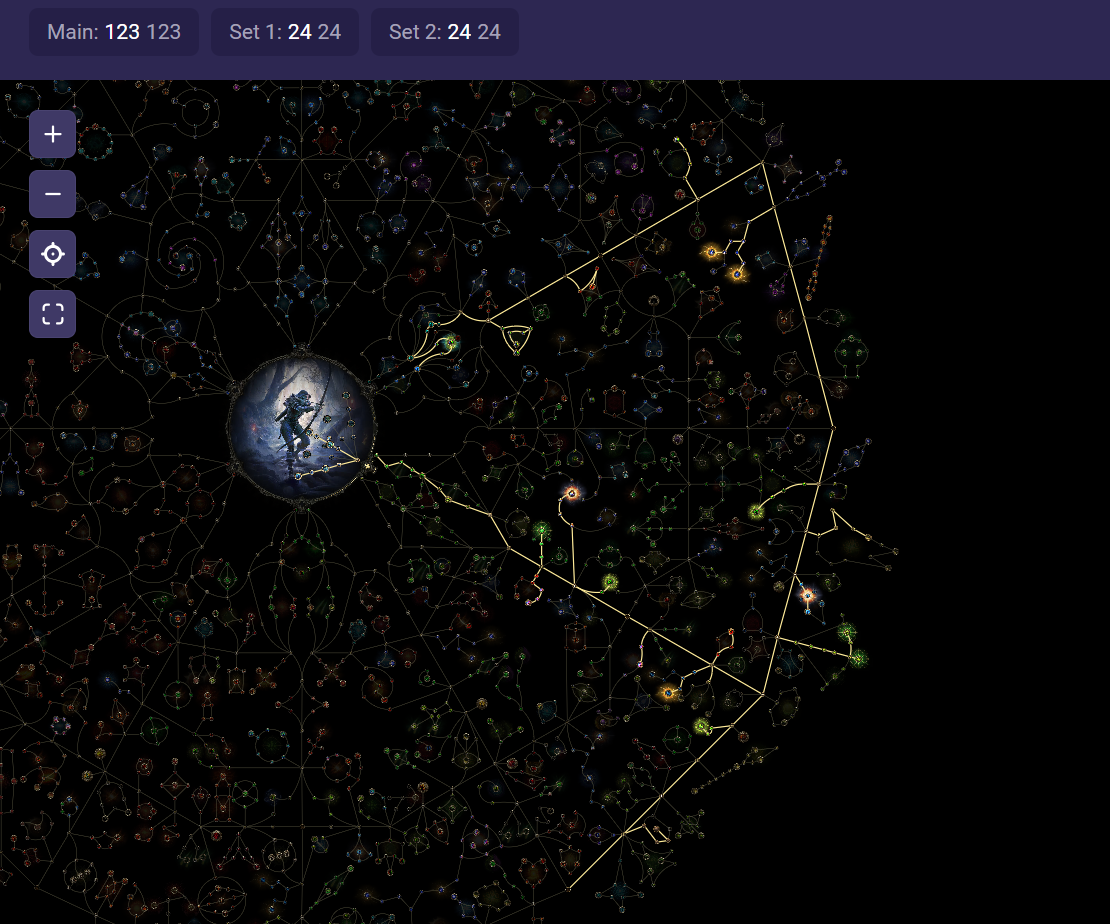Select the Set 1 weapon tab
The image size is (1110, 924).
(x=285, y=32)
